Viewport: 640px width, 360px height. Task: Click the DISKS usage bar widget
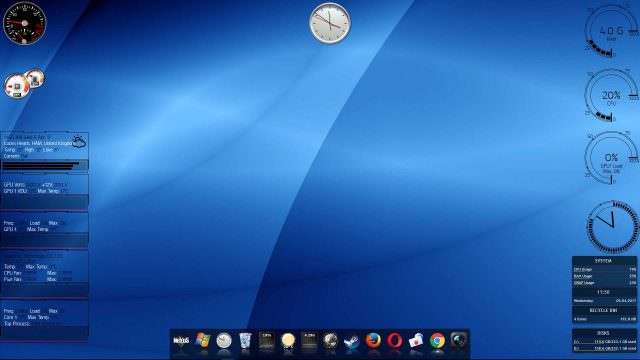point(604,345)
